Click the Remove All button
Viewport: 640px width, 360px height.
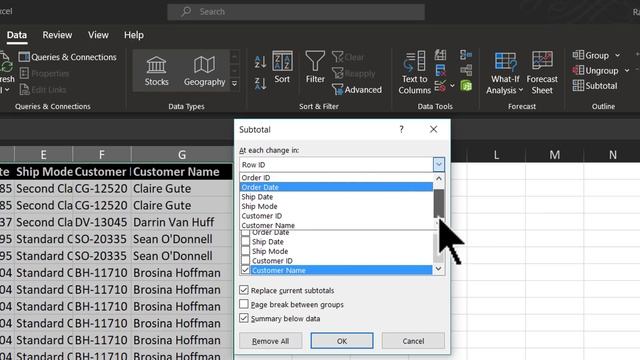tap(270, 341)
